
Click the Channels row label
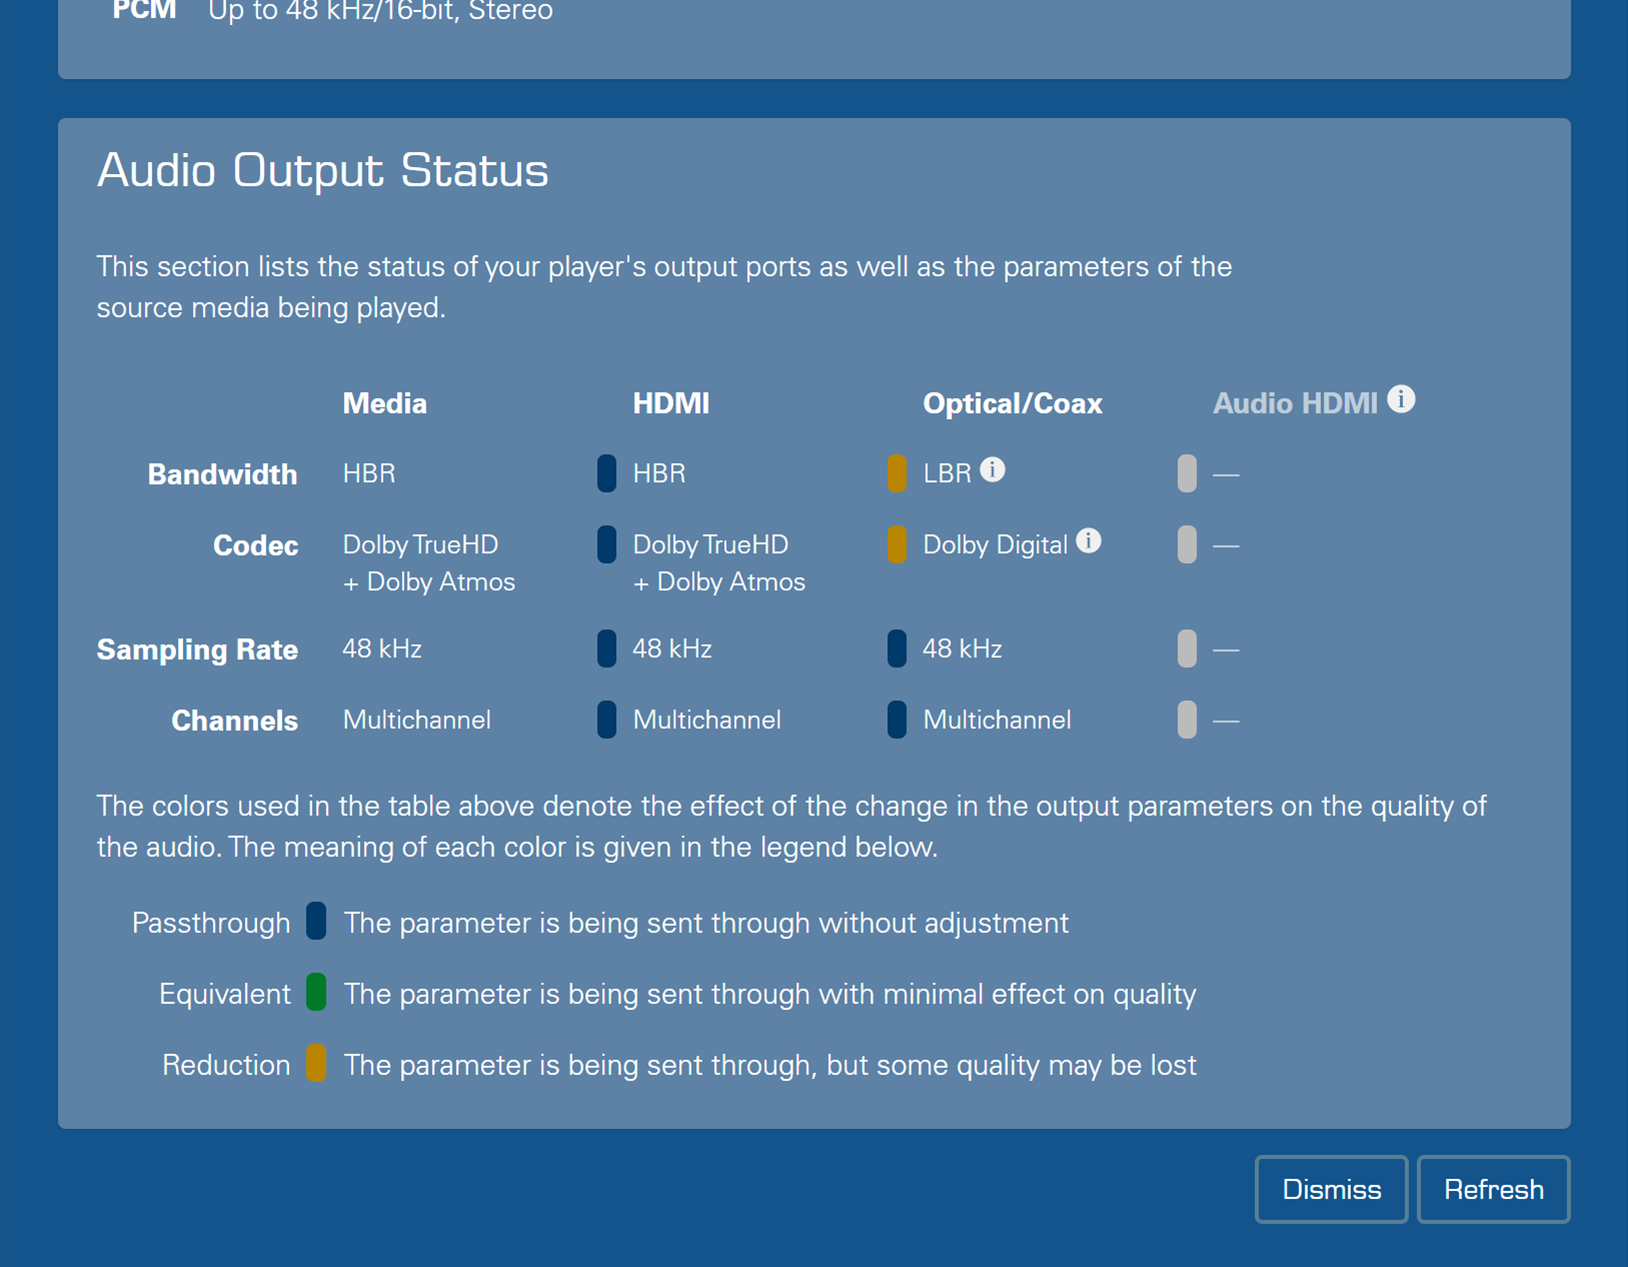(x=234, y=721)
